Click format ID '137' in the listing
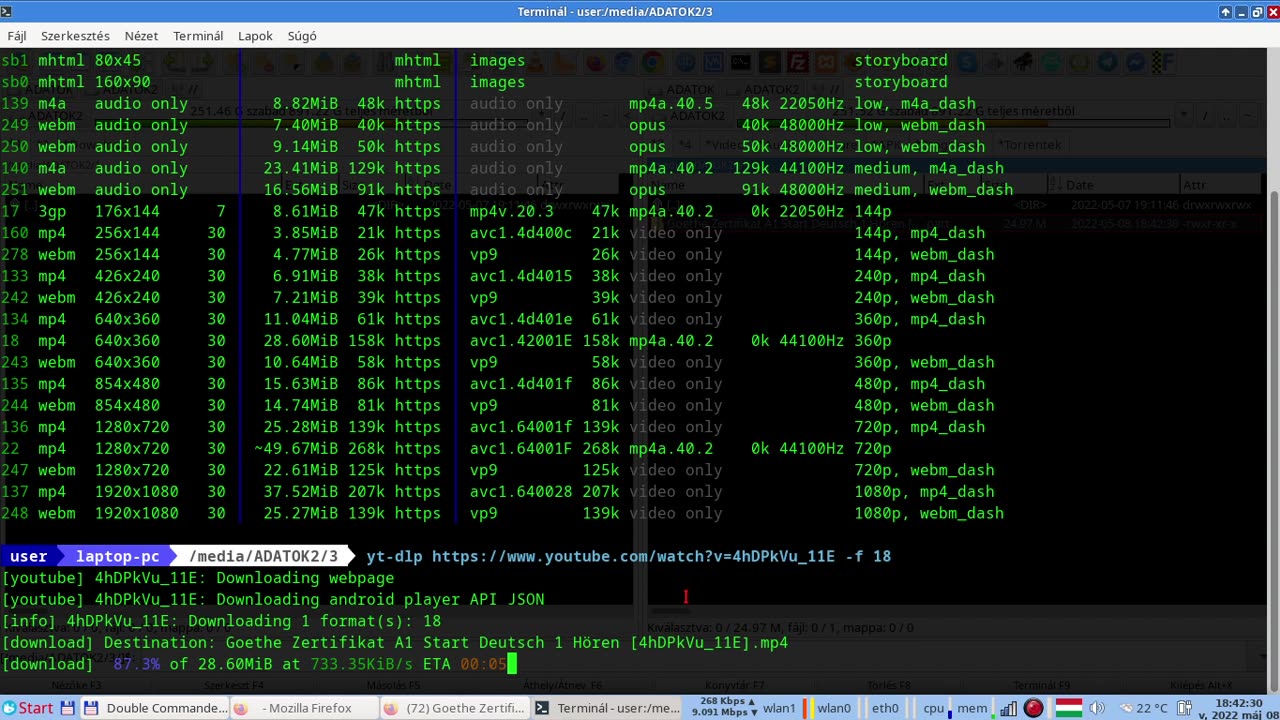The height and width of the screenshot is (720, 1280). click(14, 492)
